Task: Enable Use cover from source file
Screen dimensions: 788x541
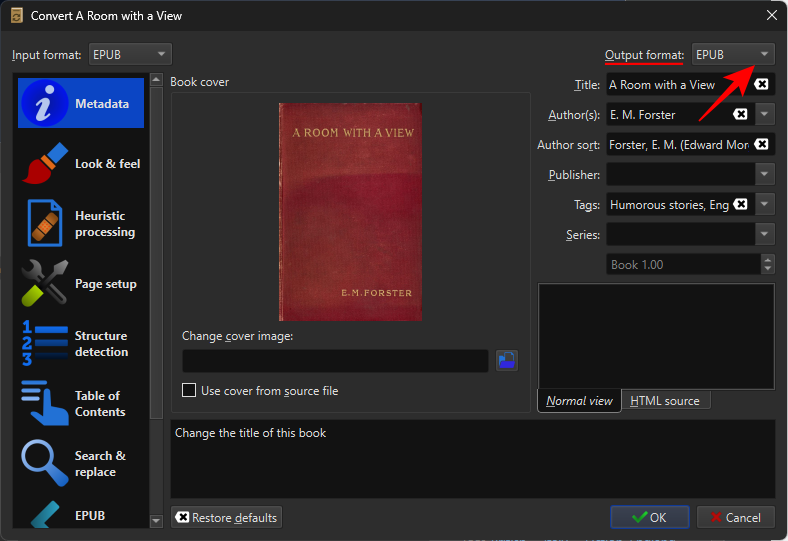Action: point(189,391)
